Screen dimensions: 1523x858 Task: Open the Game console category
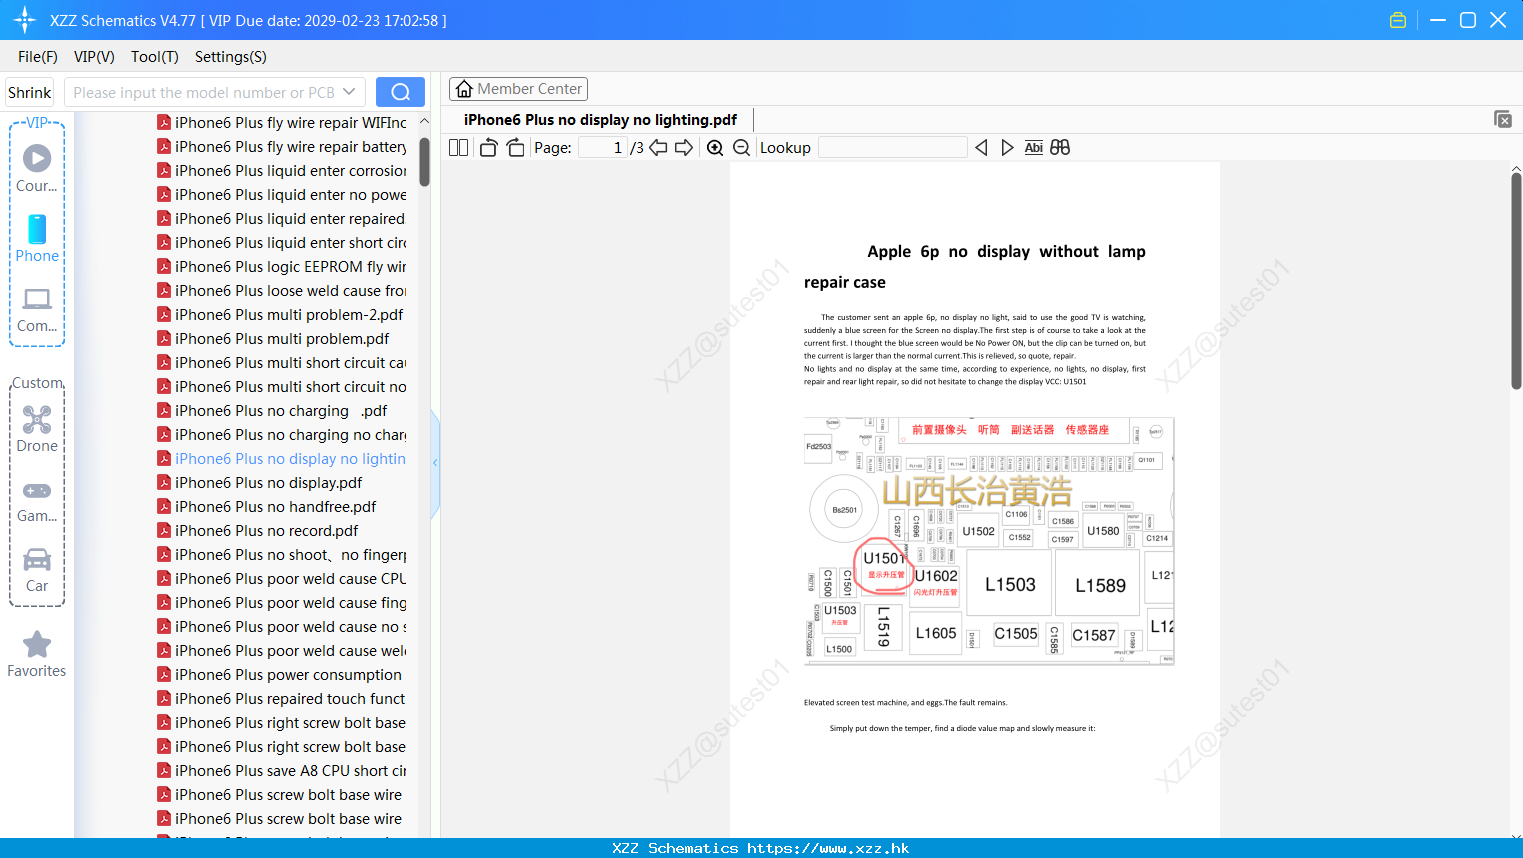click(37, 502)
